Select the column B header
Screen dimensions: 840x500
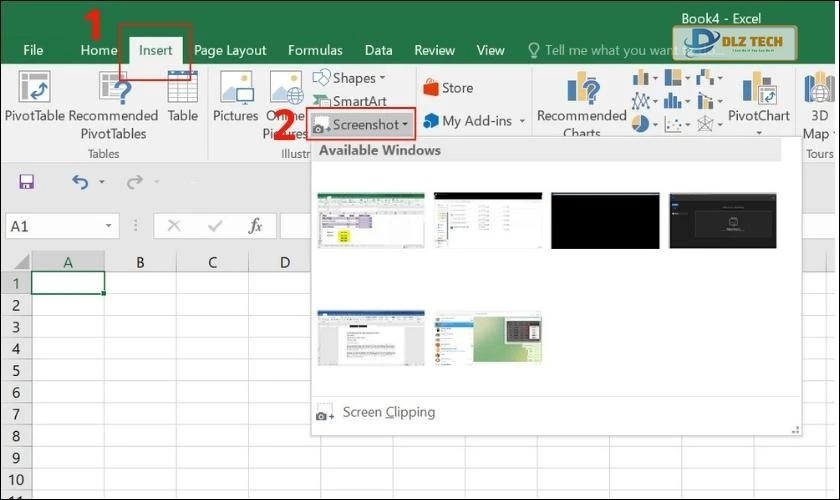[x=140, y=263]
